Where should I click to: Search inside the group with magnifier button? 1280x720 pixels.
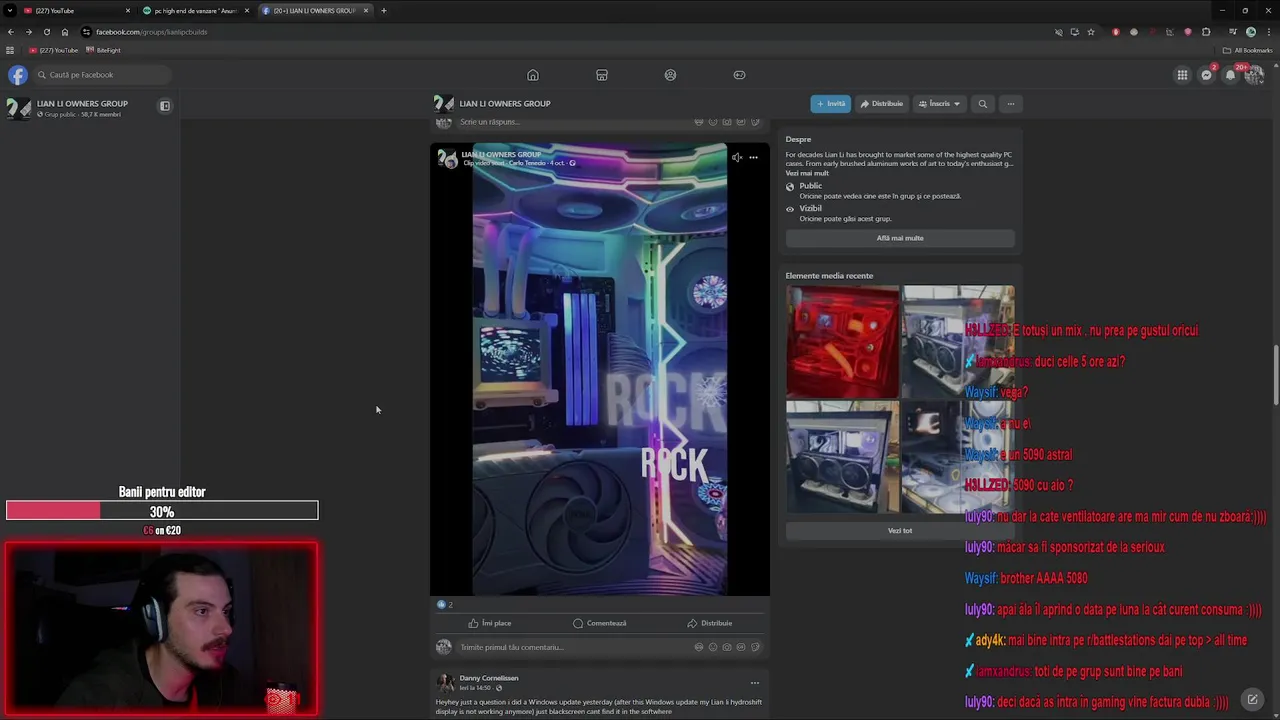[983, 104]
